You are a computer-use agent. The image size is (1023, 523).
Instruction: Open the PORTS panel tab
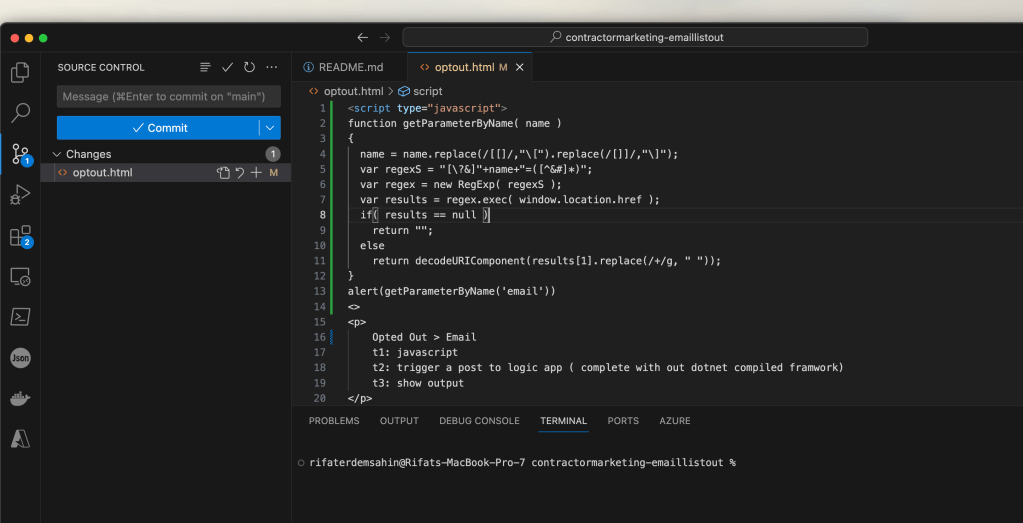623,421
